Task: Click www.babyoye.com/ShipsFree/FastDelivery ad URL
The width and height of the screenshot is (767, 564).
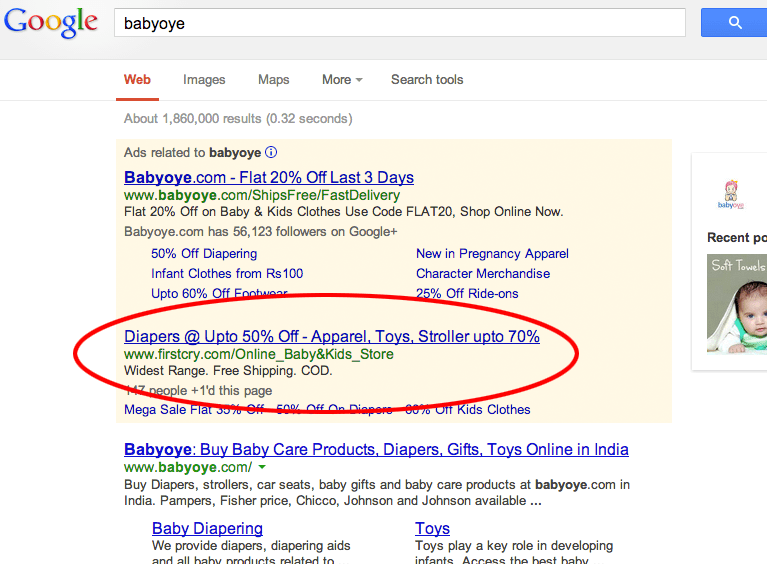Action: coord(262,195)
